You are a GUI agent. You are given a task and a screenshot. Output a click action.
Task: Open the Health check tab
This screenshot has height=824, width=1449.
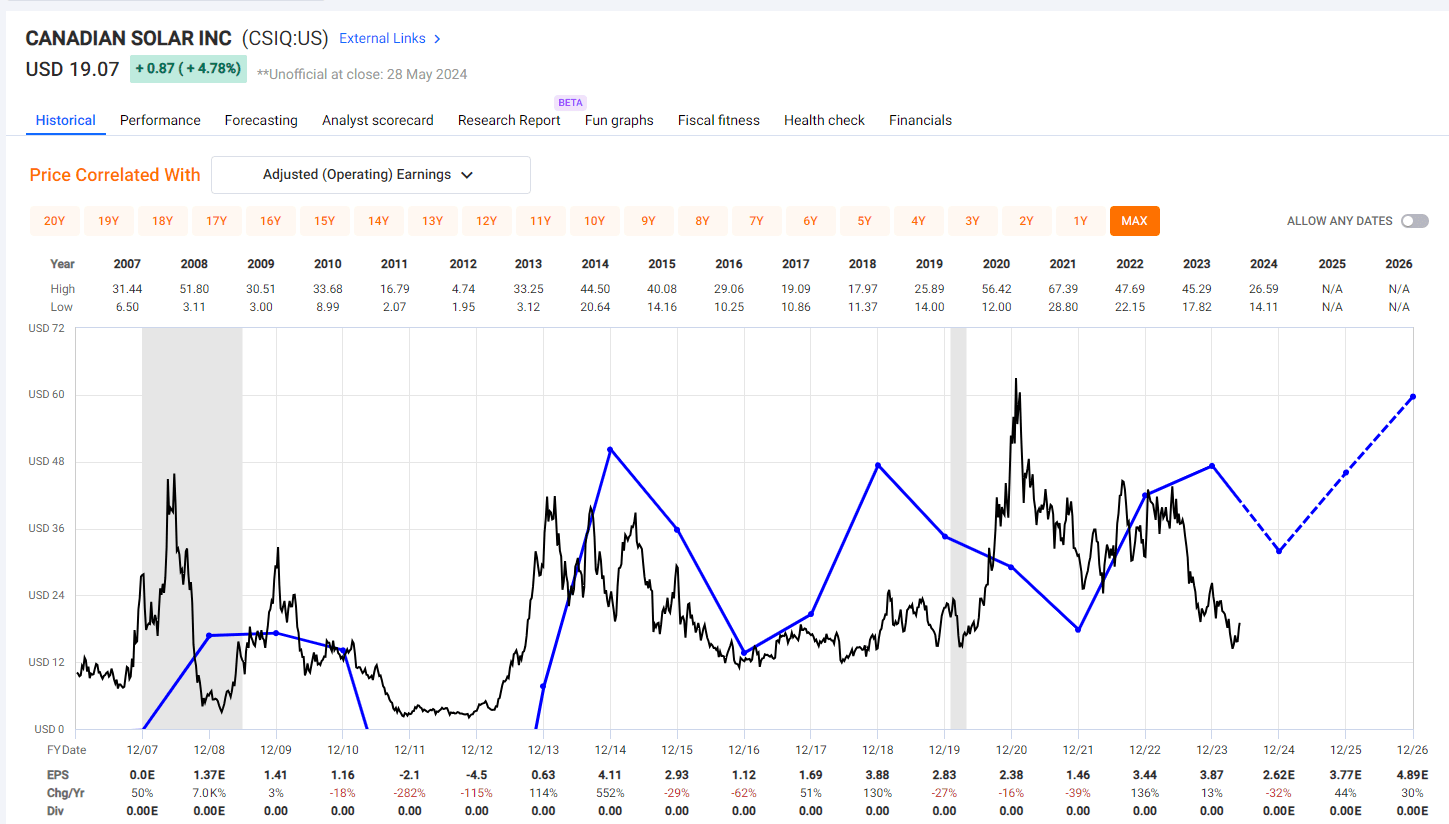point(824,120)
